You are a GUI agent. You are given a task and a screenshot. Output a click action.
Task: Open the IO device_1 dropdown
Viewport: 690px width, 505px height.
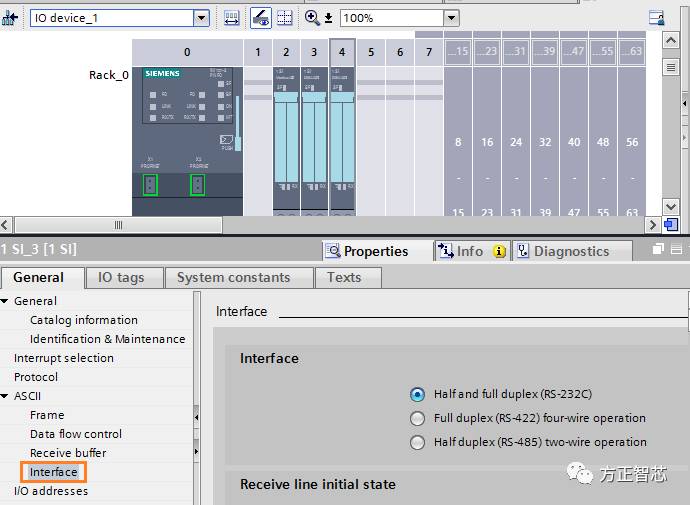pyautogui.click(x=201, y=18)
